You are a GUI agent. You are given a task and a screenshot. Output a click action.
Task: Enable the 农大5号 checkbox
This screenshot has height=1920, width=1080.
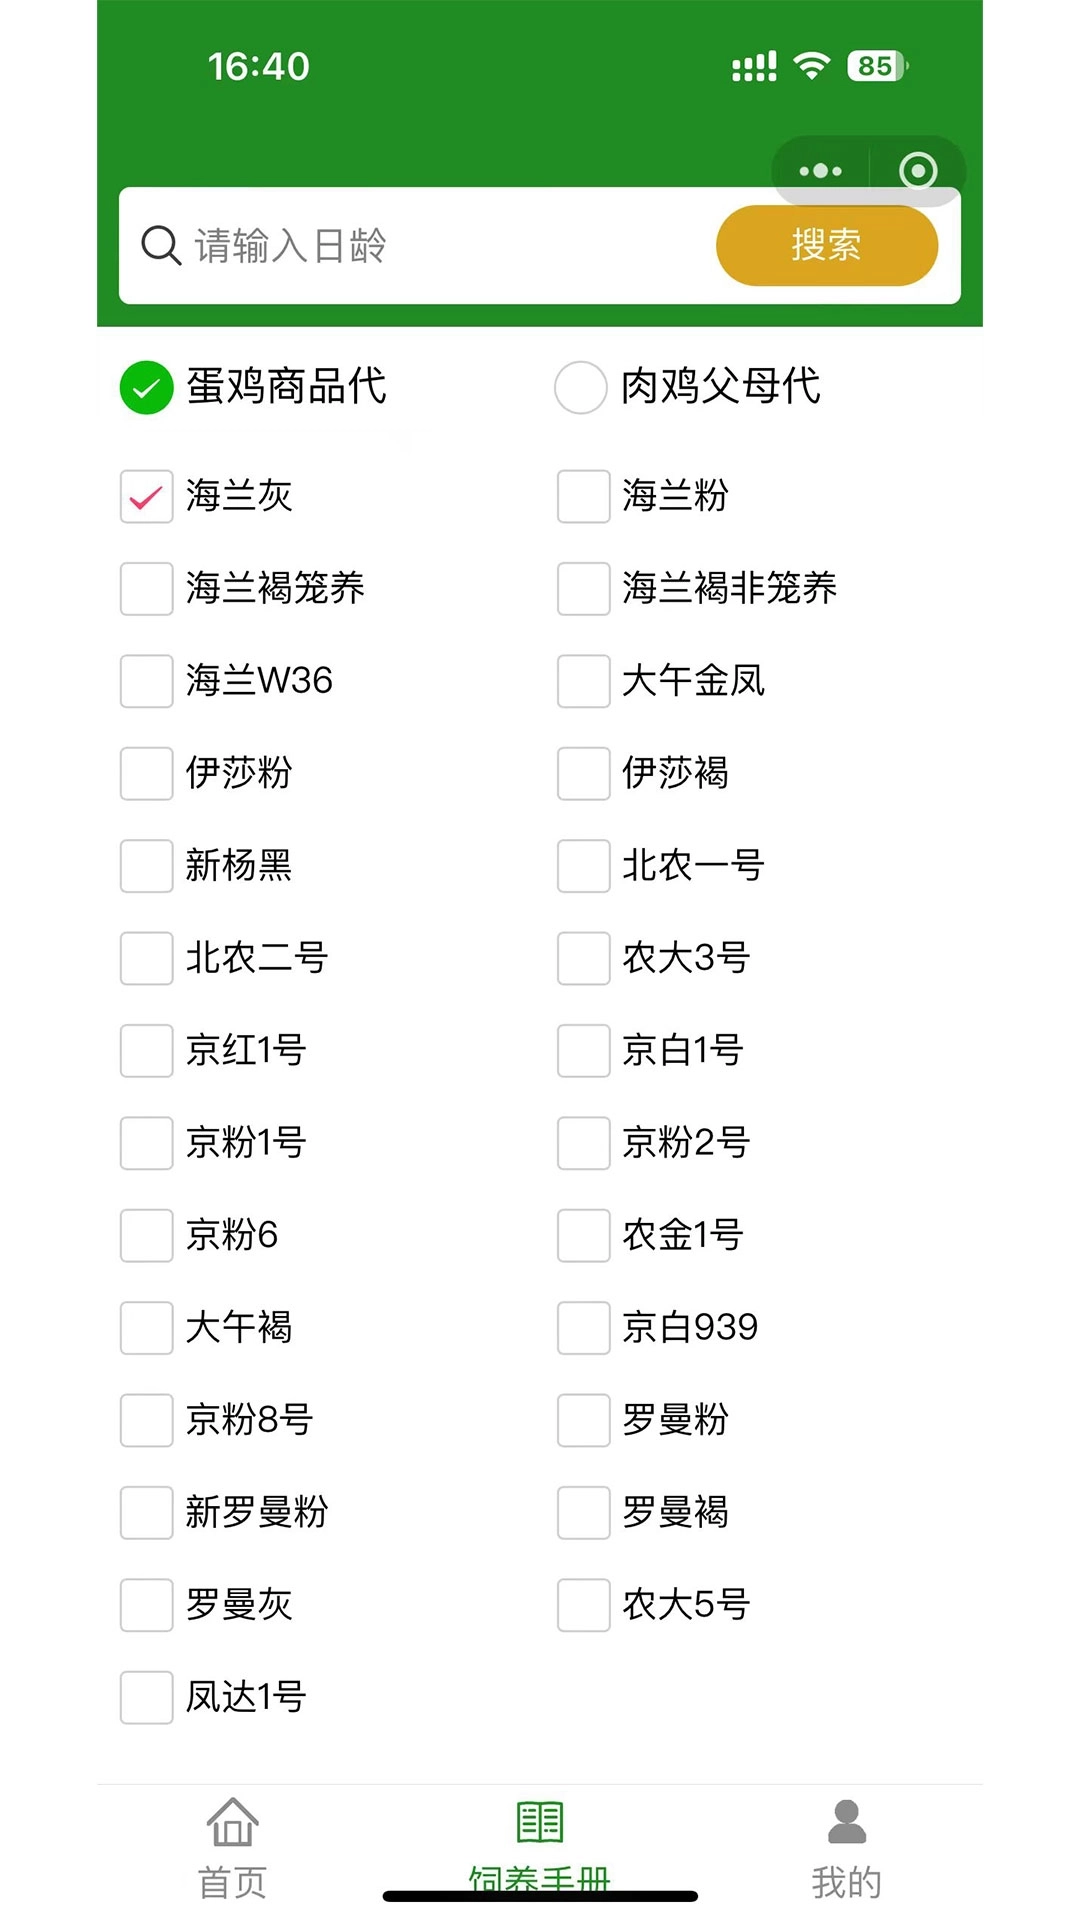click(x=581, y=1605)
